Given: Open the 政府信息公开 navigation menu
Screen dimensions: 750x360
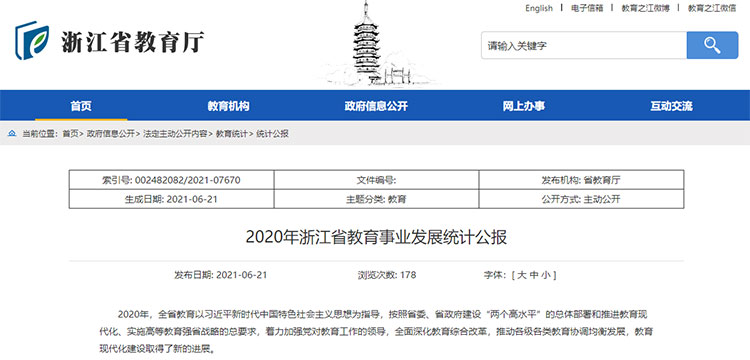Looking at the screenshot, I should tap(376, 106).
